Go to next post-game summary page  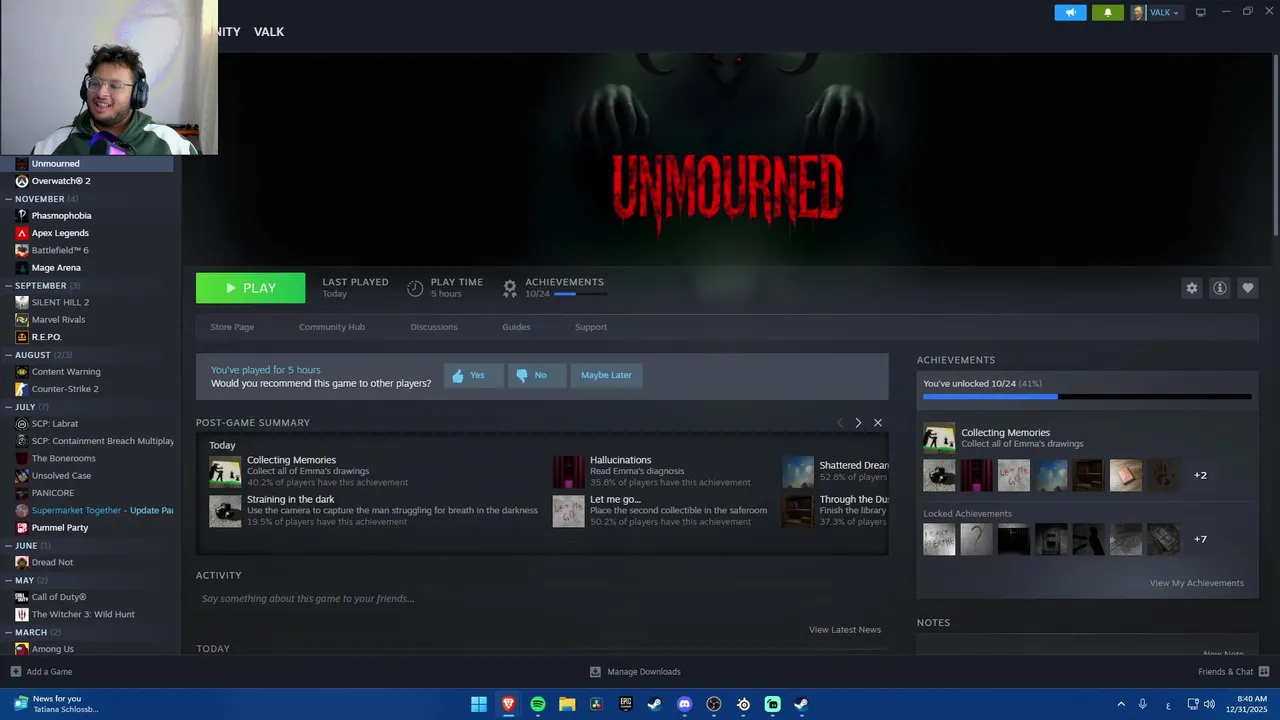[858, 423]
